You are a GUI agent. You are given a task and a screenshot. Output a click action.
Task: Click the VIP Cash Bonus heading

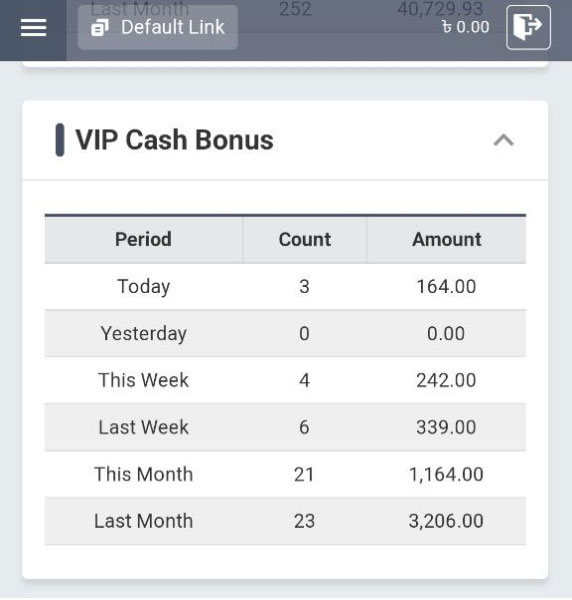tap(174, 140)
